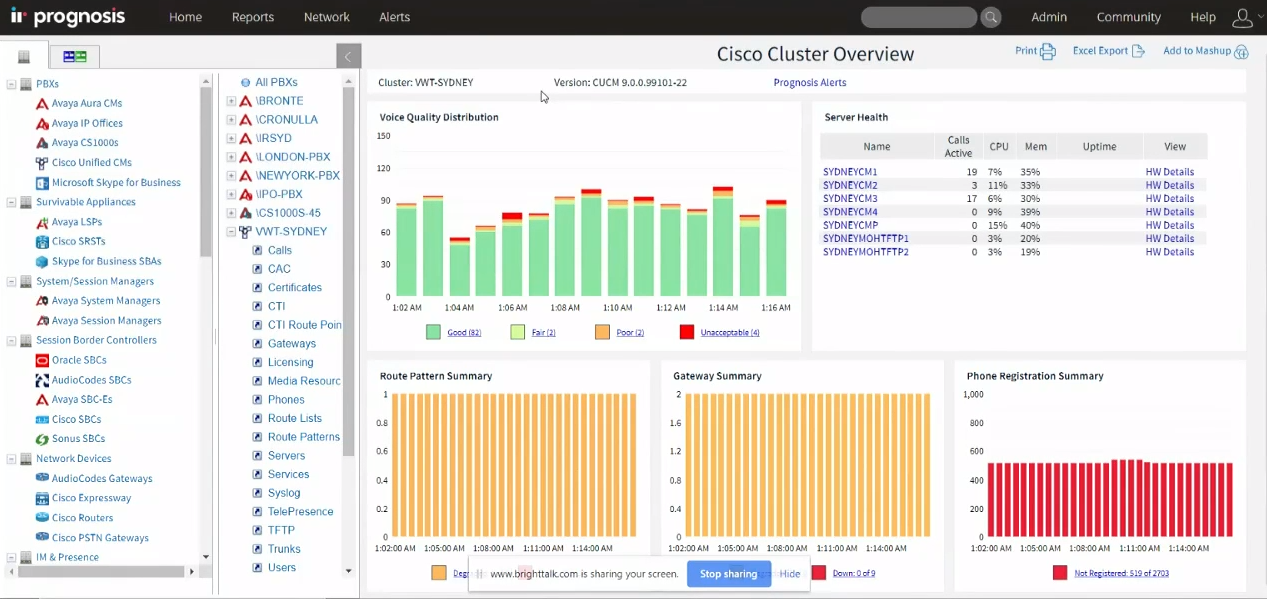Click the red Unacceptable legend swatch
Image resolution: width=1267 pixels, height=599 pixels.
[x=686, y=332]
